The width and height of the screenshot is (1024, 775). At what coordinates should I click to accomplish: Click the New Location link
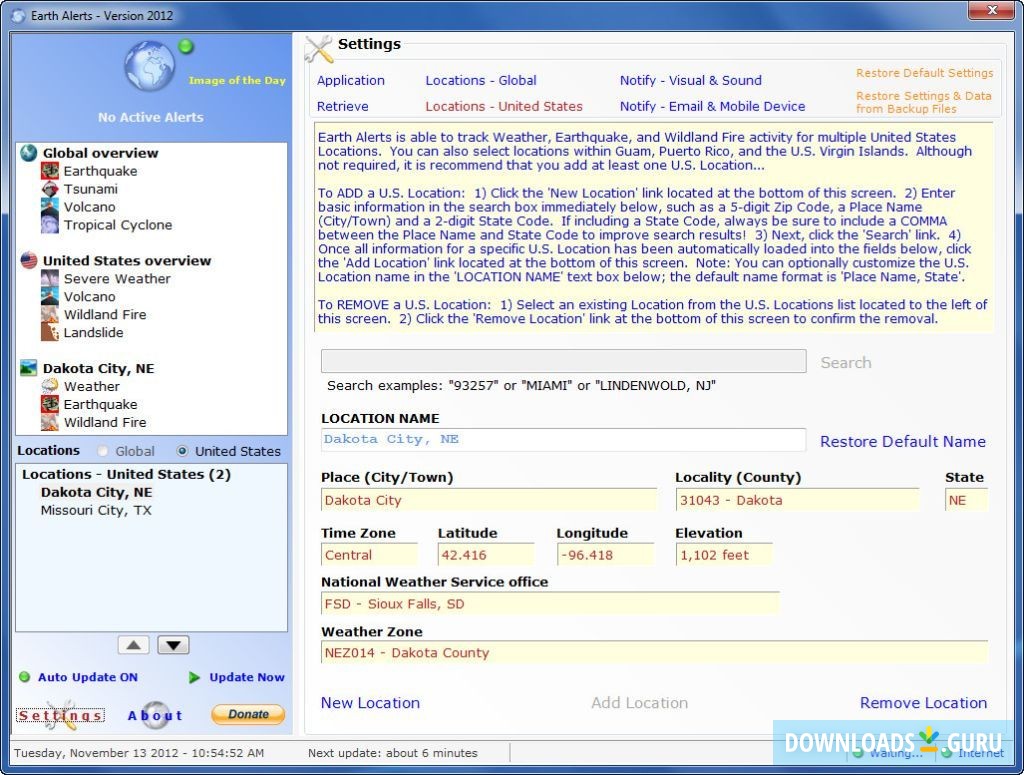370,703
